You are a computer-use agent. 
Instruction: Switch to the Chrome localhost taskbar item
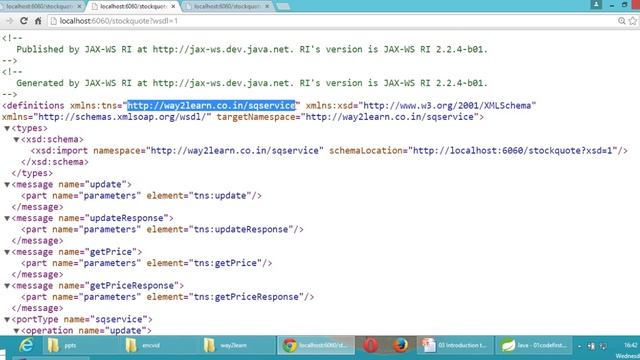tap(316, 345)
